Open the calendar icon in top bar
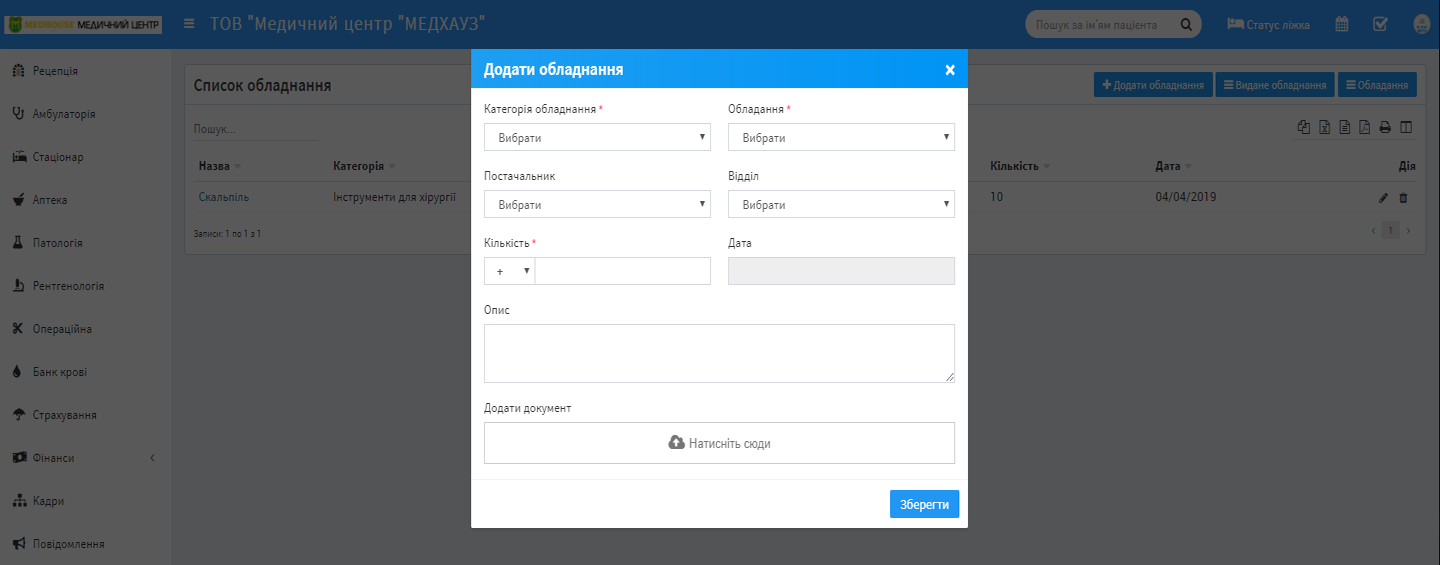 click(1343, 24)
